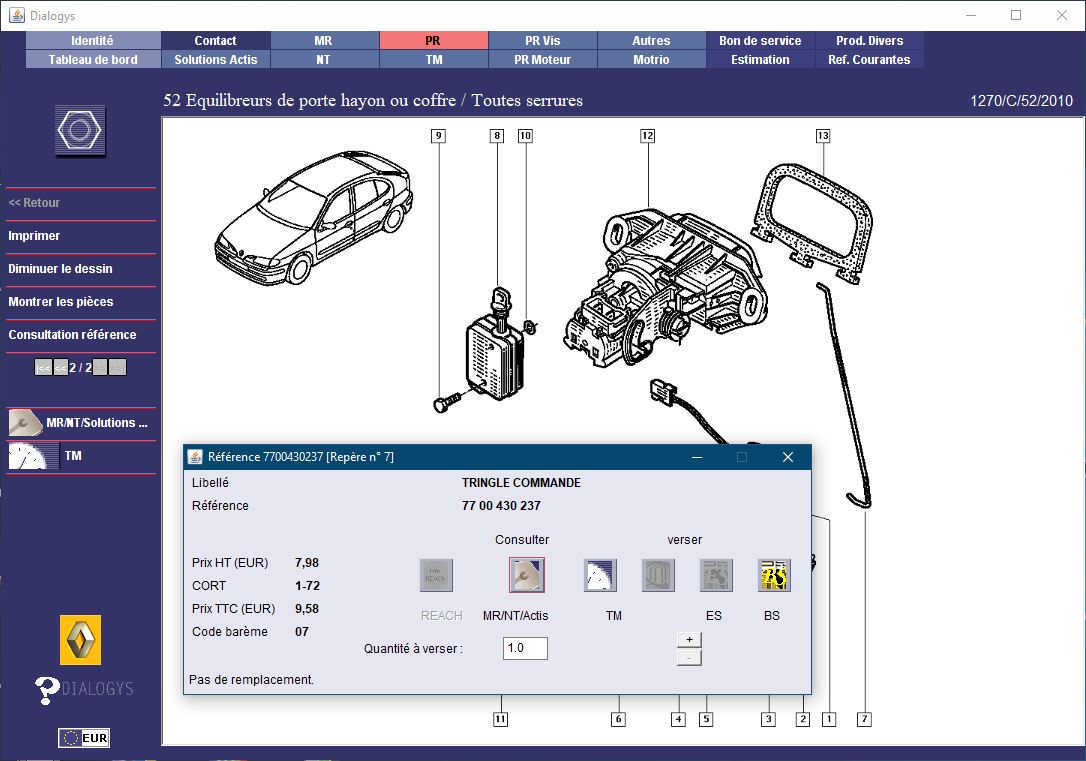This screenshot has height=761, width=1086.
Task: Click the Renault logo
Action: point(80,640)
